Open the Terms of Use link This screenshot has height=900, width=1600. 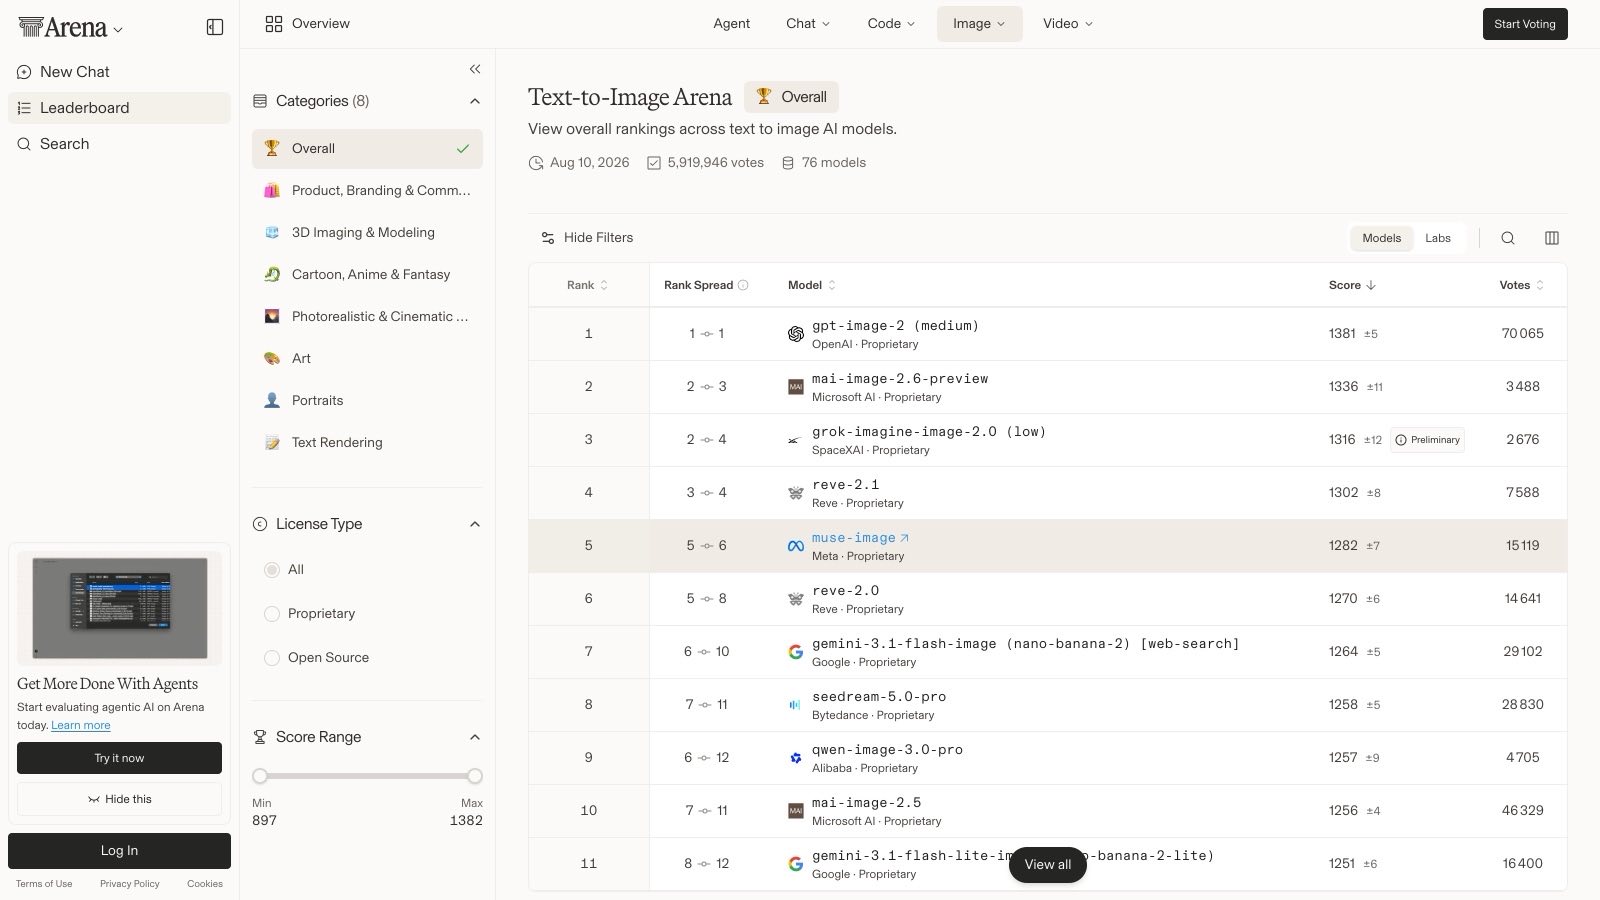pyautogui.click(x=44, y=884)
